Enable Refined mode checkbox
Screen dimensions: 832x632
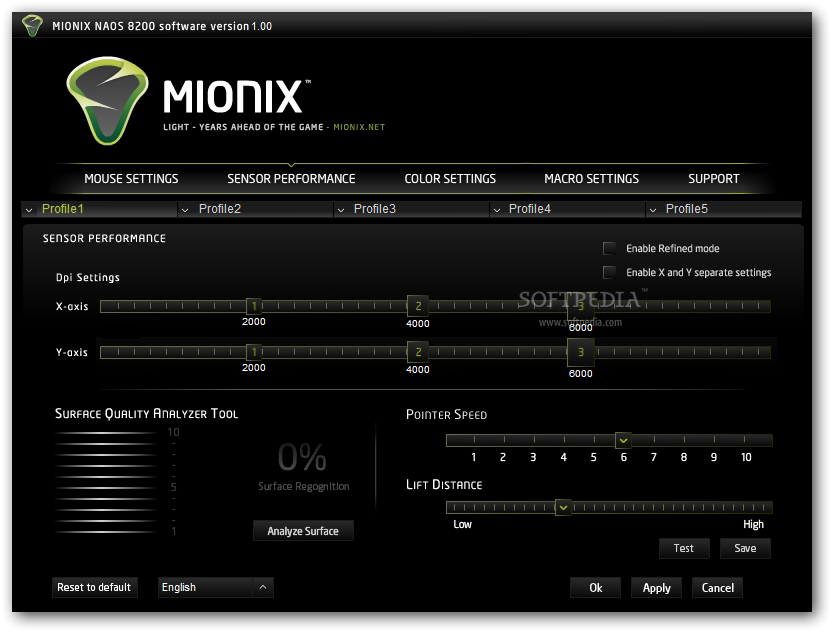coord(609,248)
